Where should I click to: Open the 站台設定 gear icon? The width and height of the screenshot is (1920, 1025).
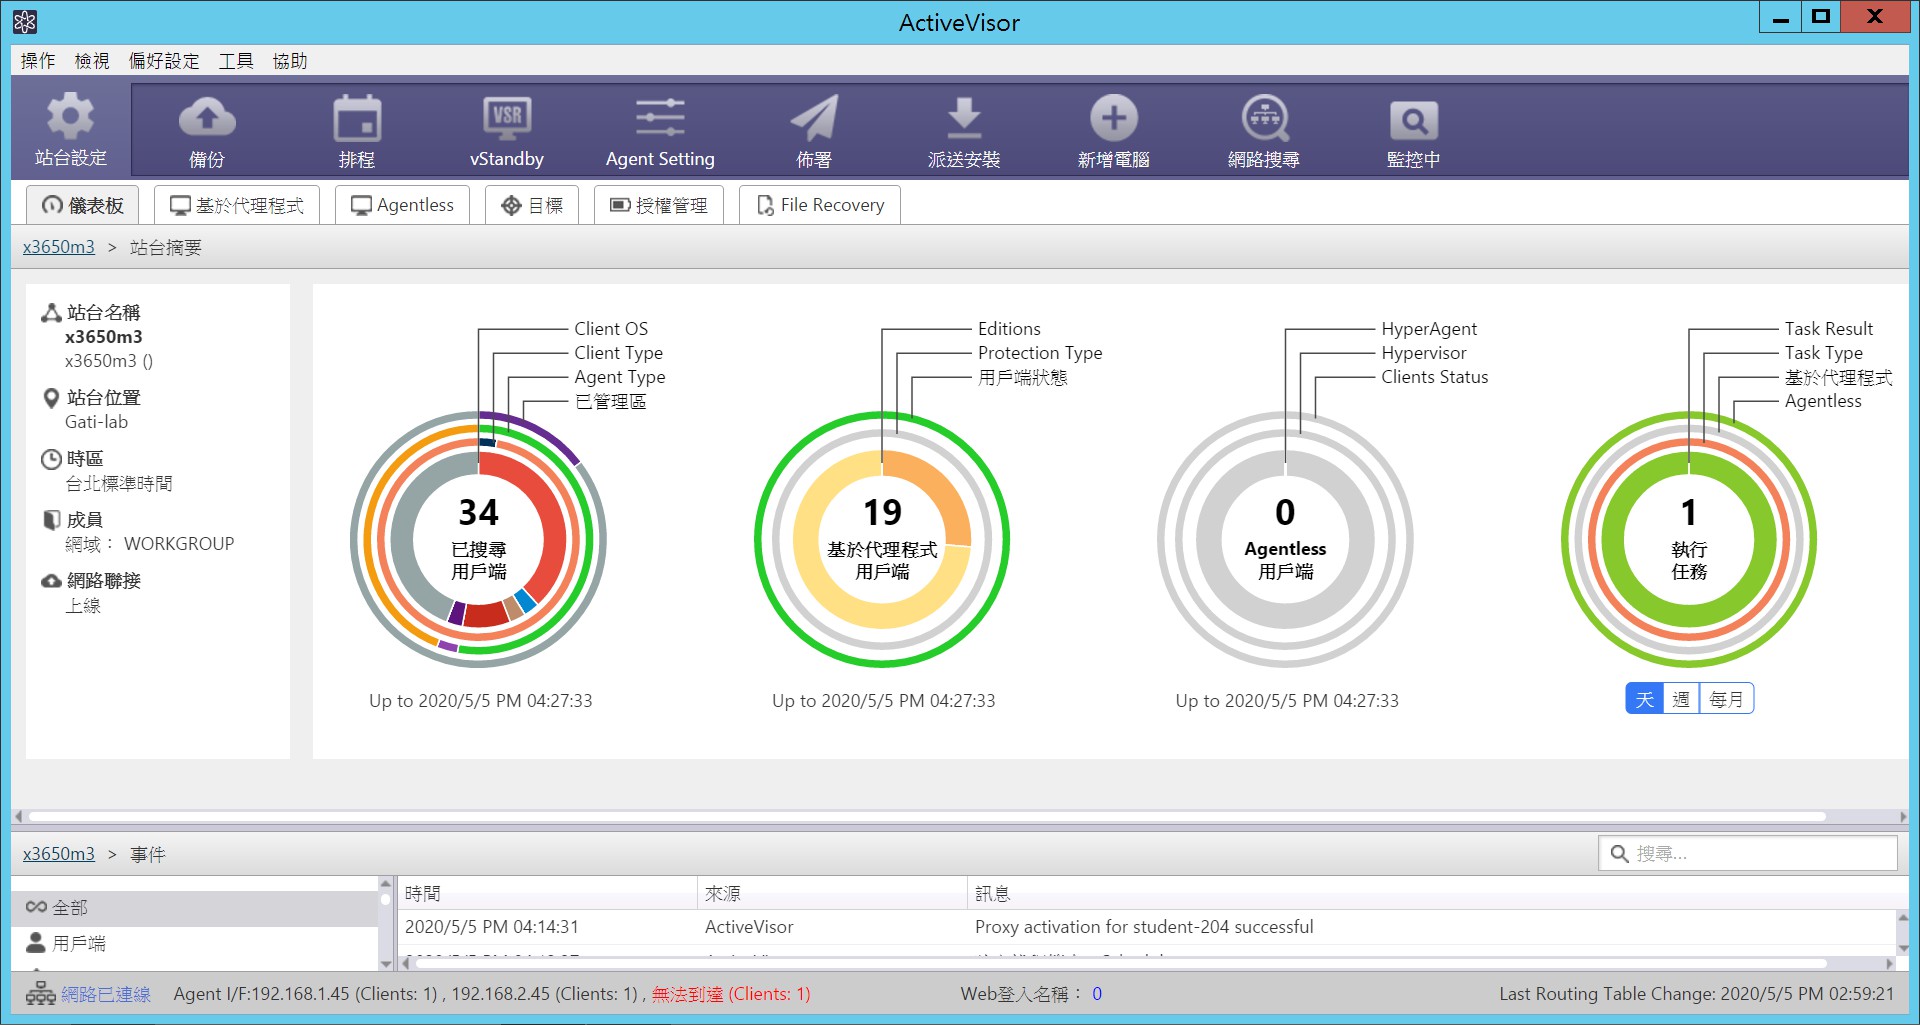tap(70, 117)
